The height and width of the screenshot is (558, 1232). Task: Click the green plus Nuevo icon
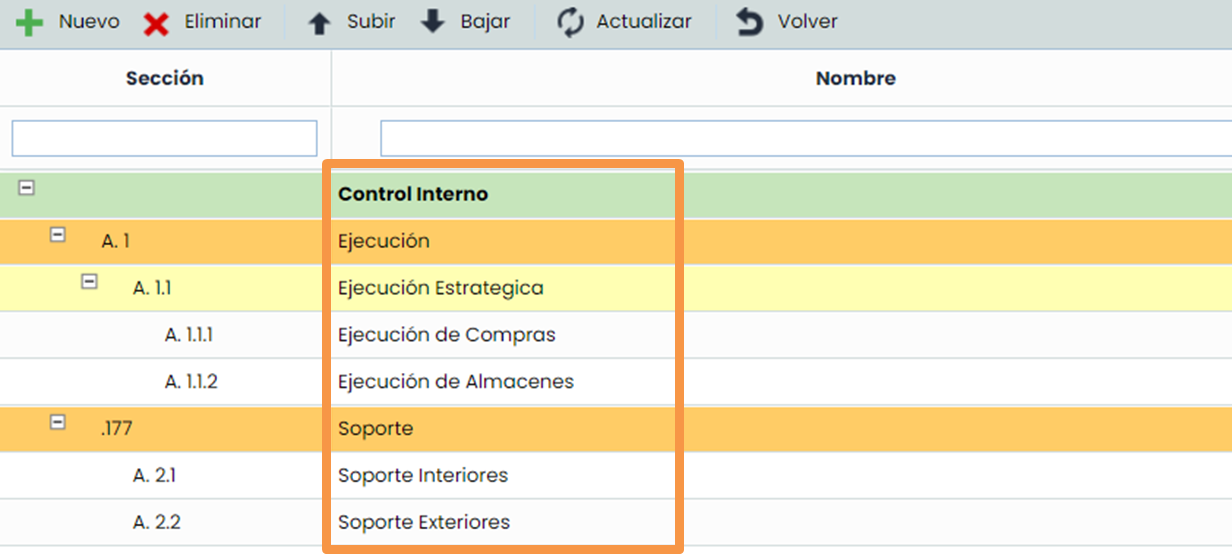[30, 23]
